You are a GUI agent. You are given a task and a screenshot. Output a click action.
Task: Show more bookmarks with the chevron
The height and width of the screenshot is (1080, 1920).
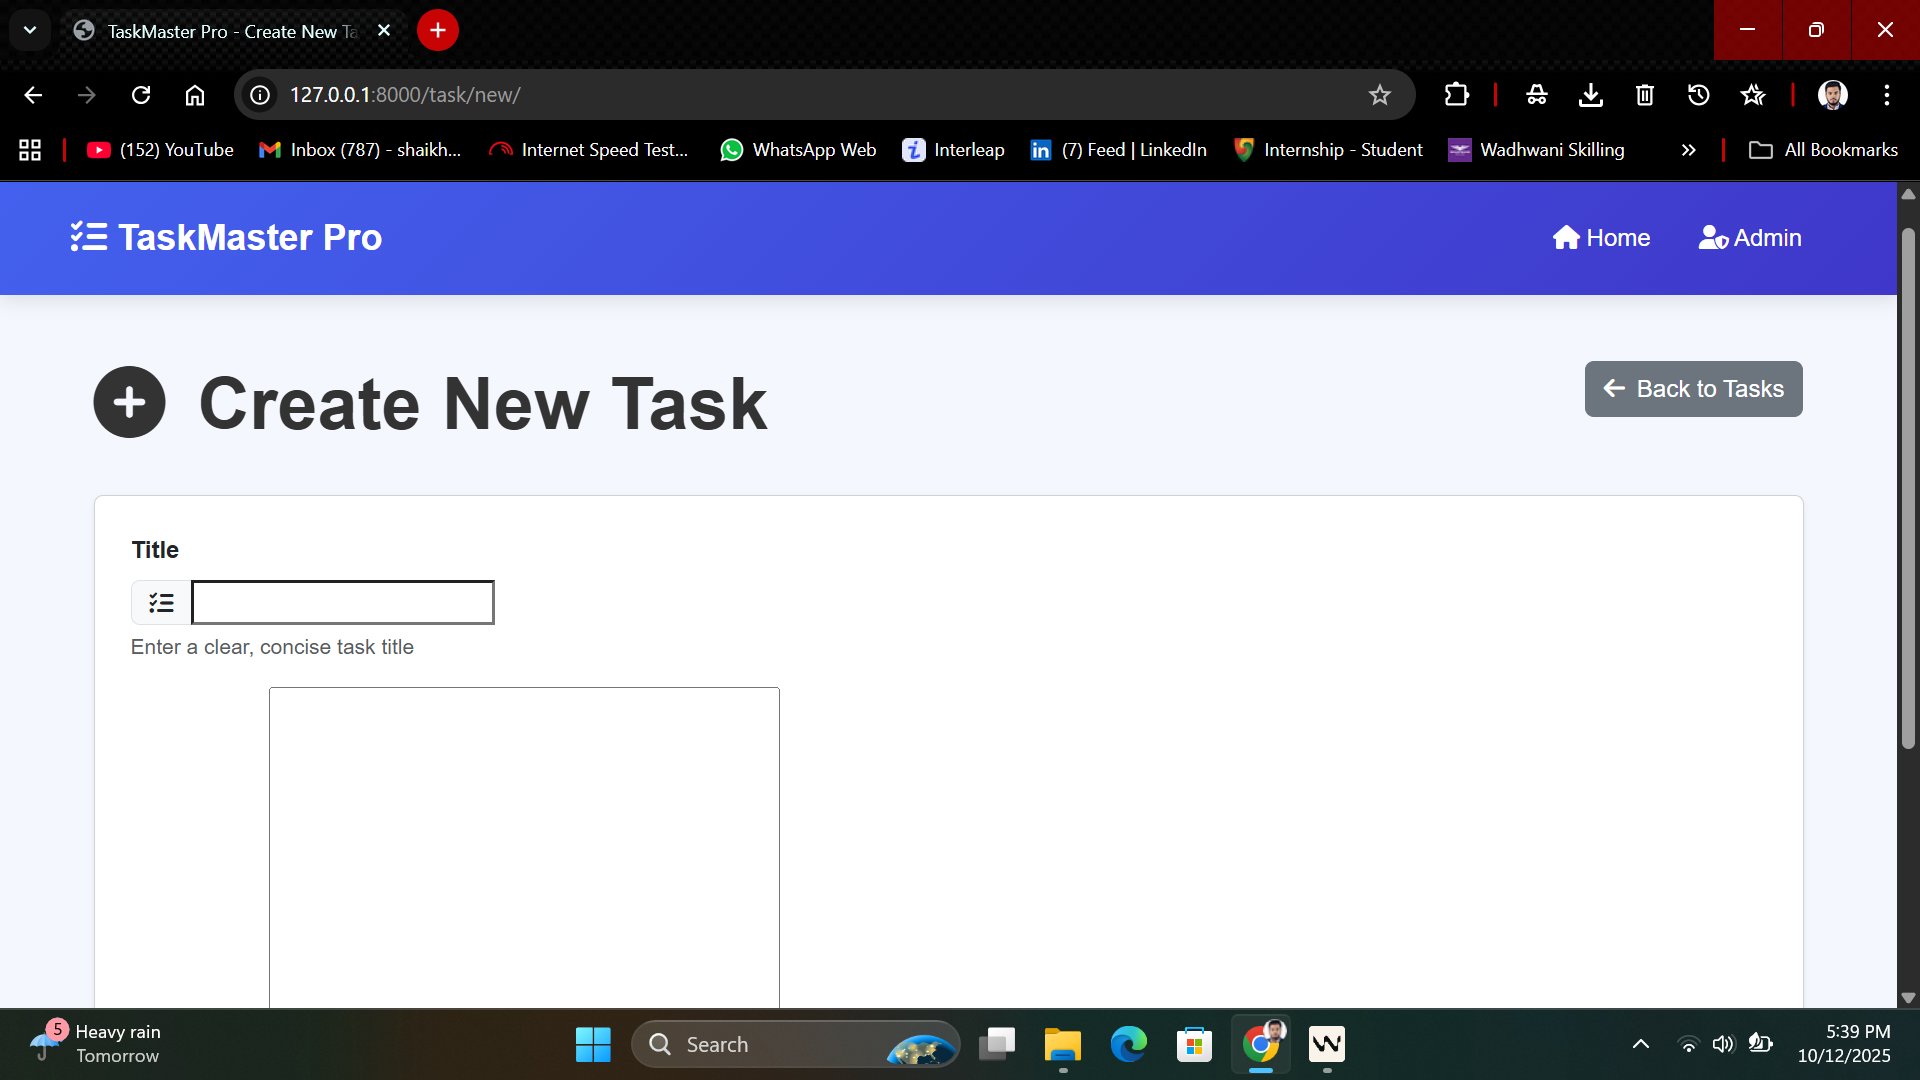click(x=1689, y=150)
